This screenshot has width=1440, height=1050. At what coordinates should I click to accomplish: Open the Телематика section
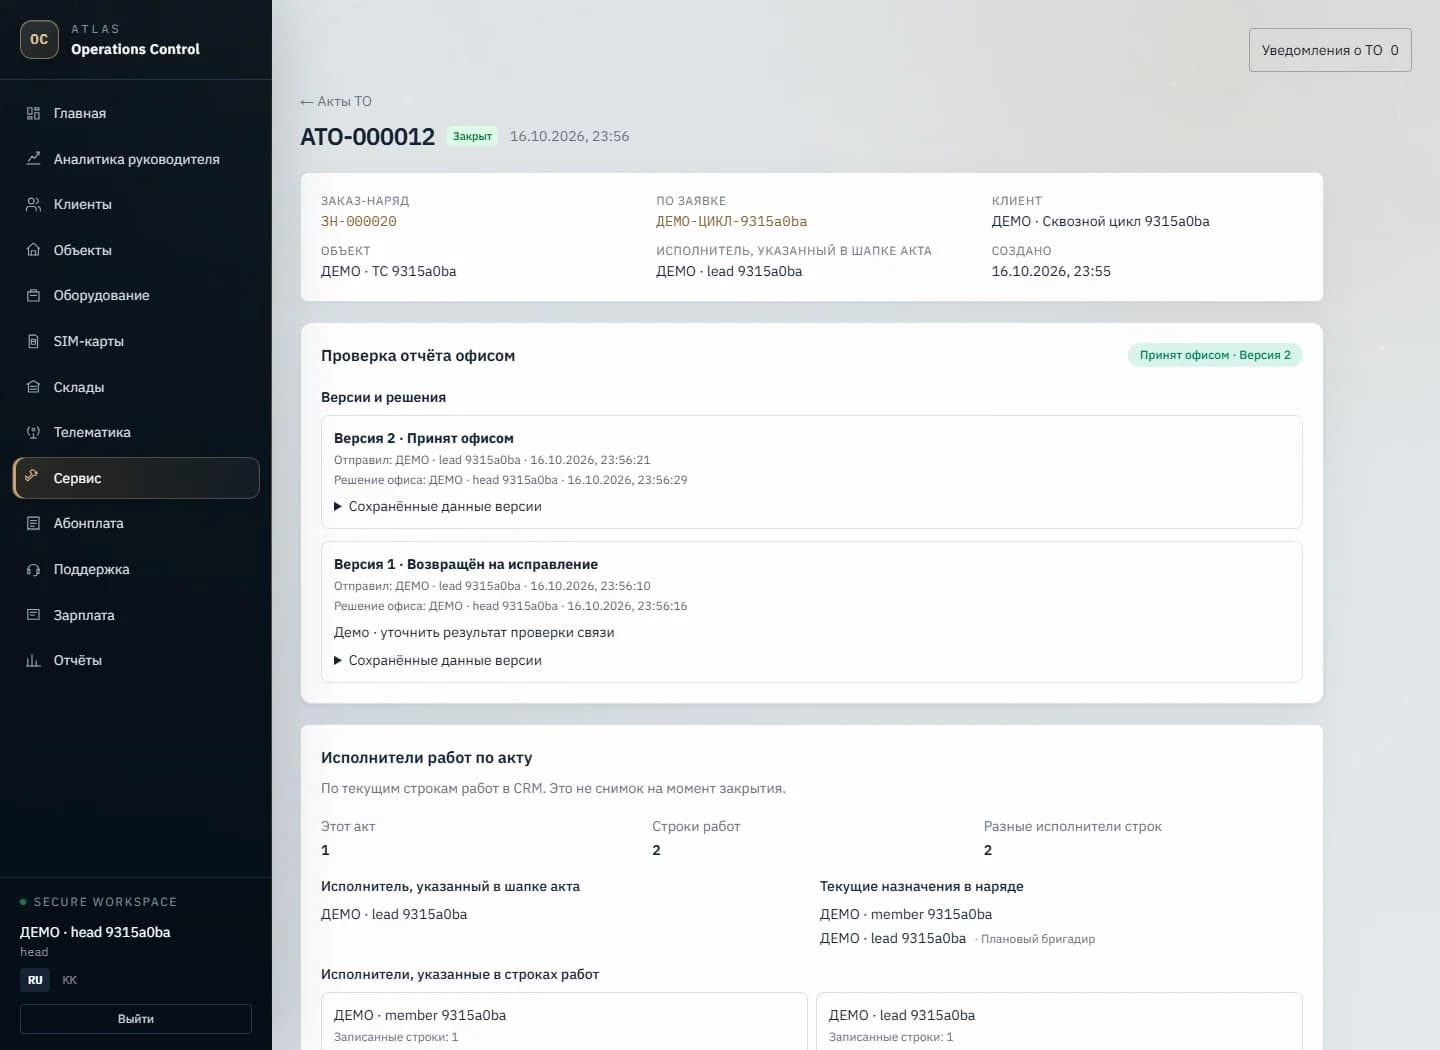136,432
